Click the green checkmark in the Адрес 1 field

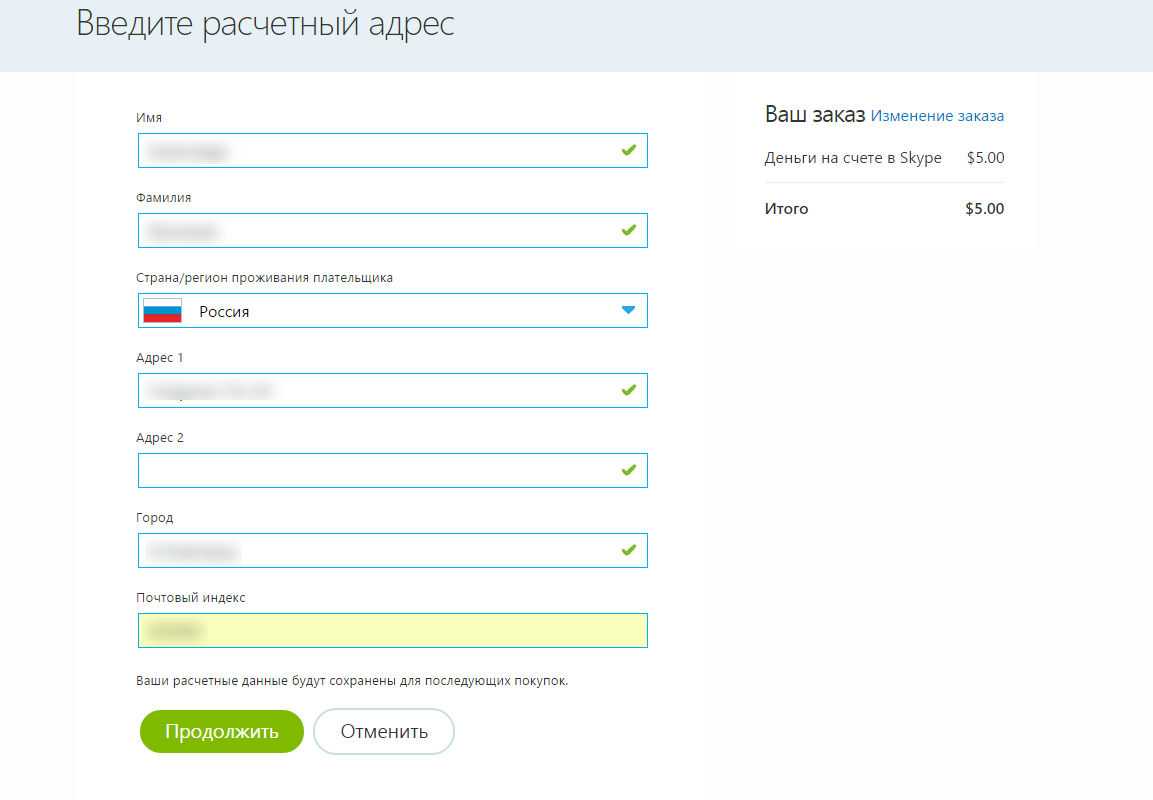point(628,390)
